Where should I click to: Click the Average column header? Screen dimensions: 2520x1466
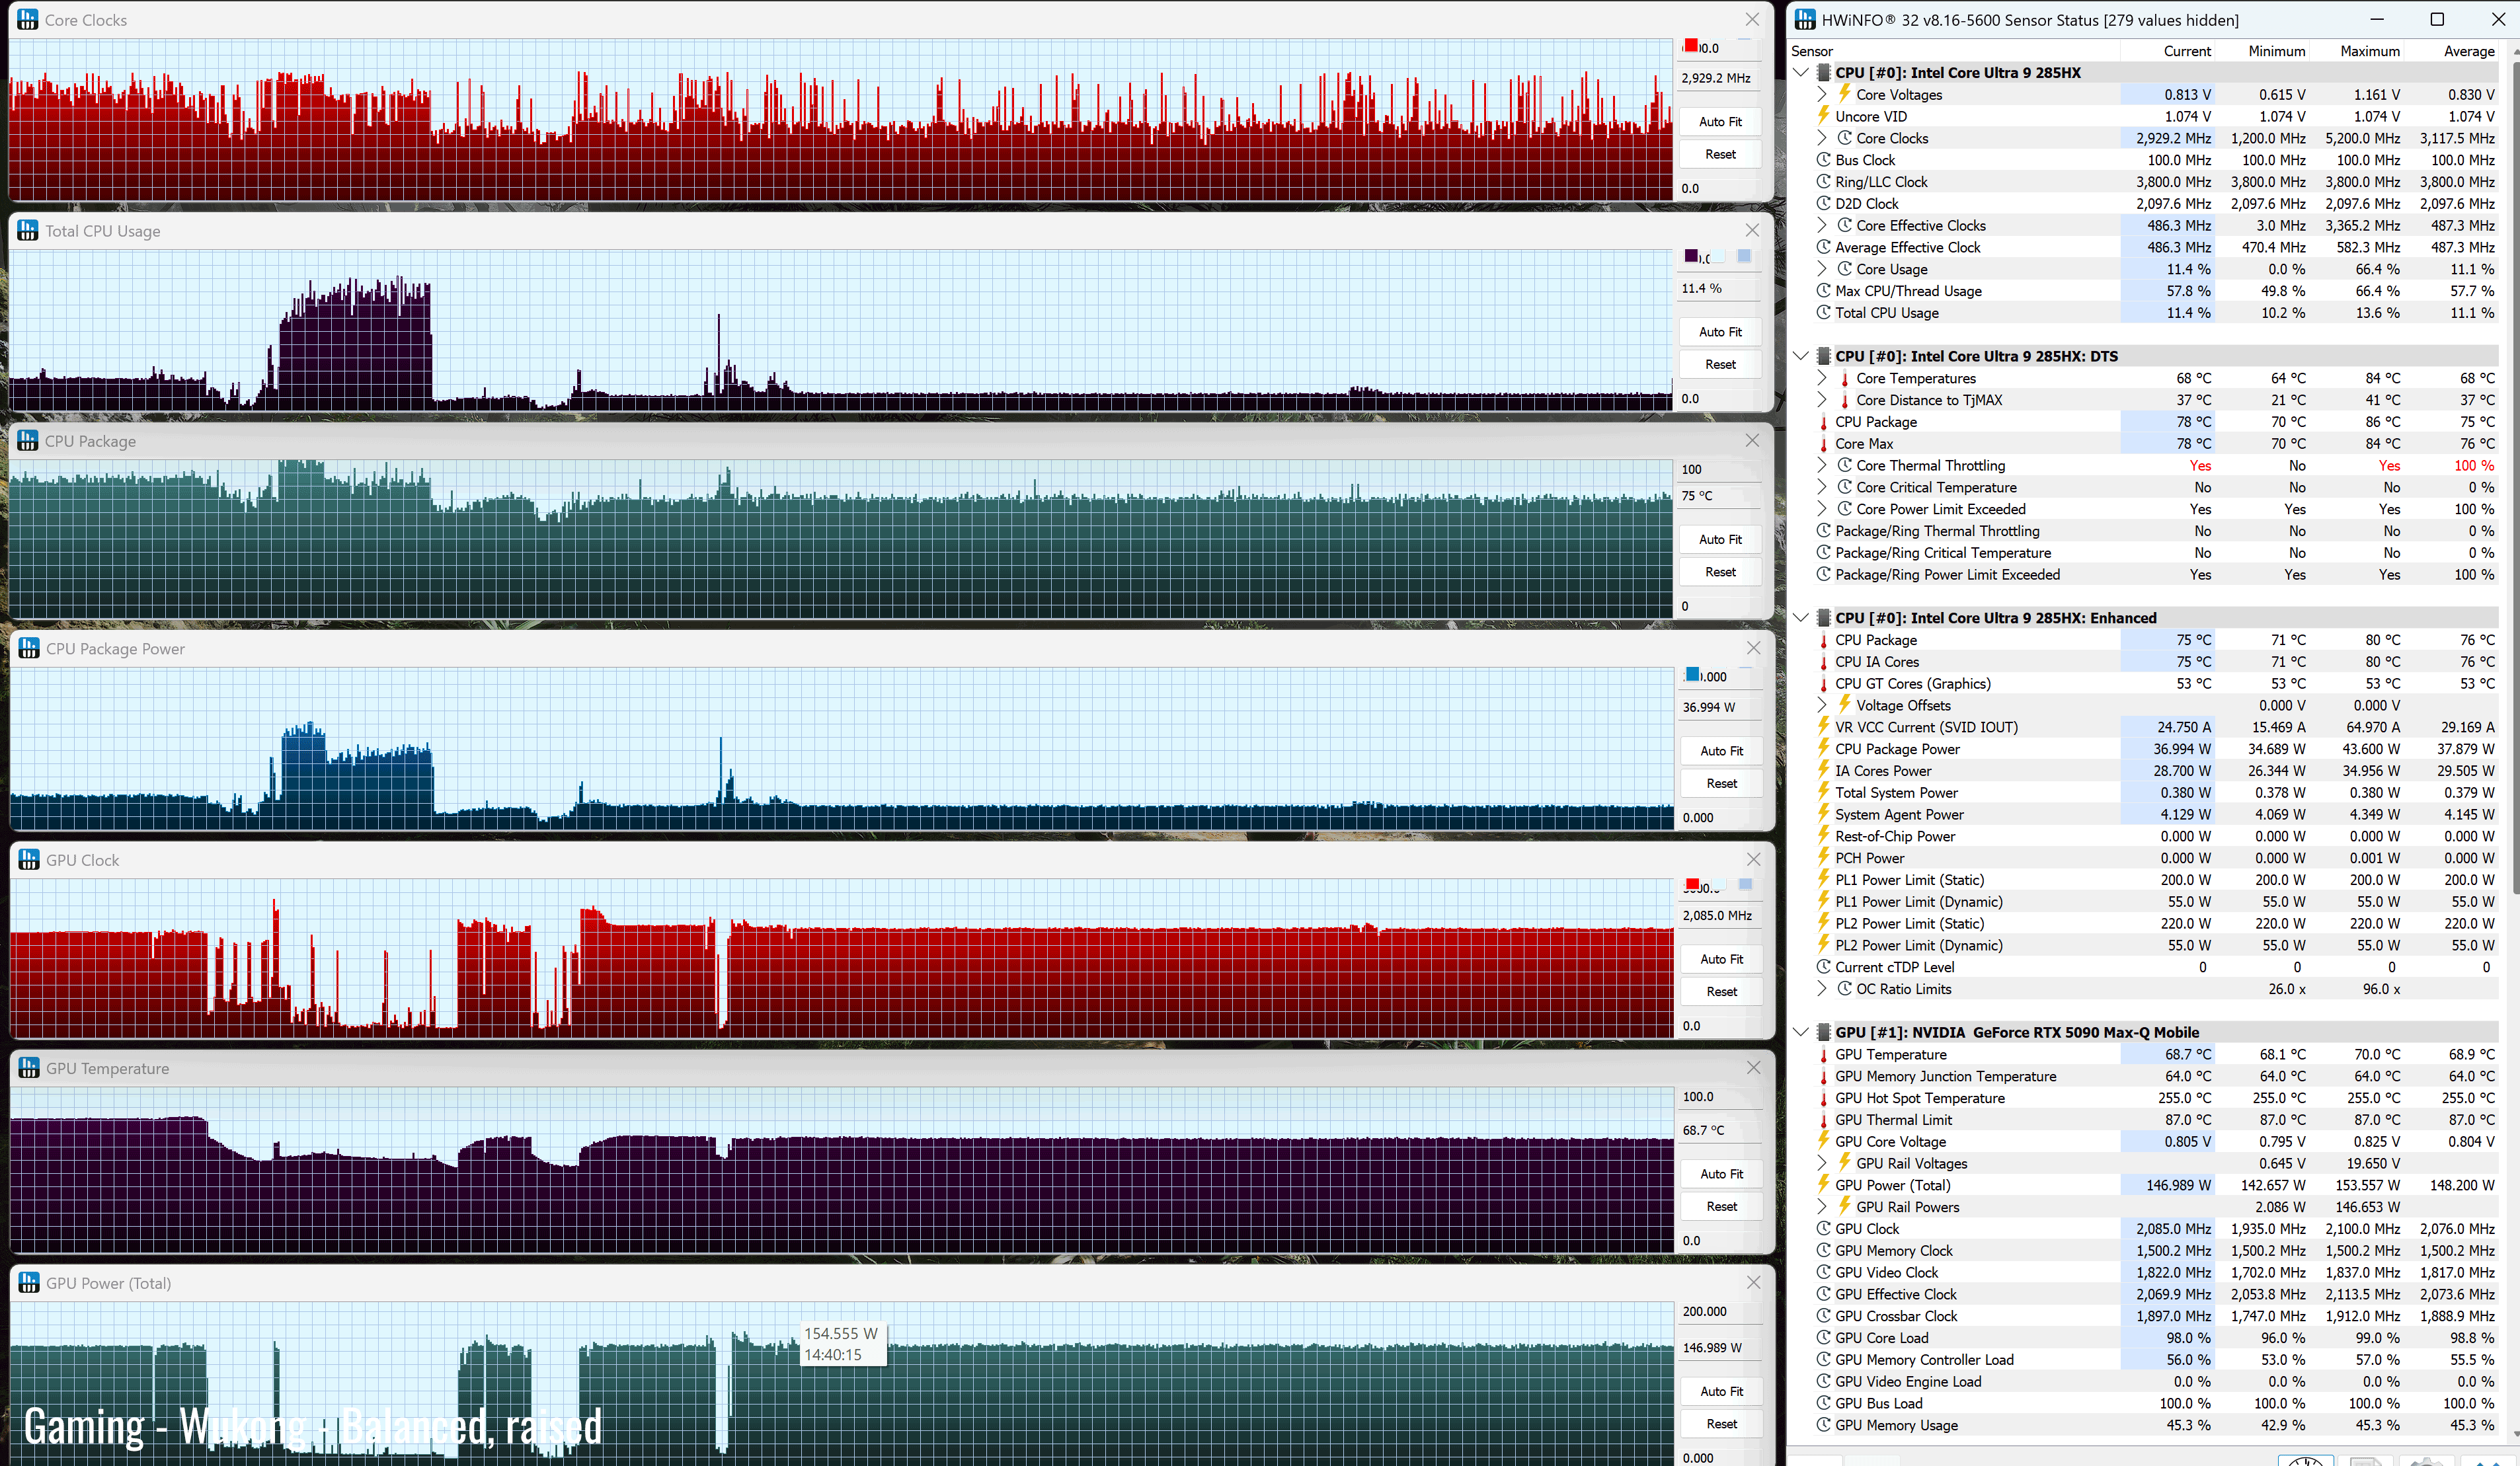pyautogui.click(x=2452, y=51)
